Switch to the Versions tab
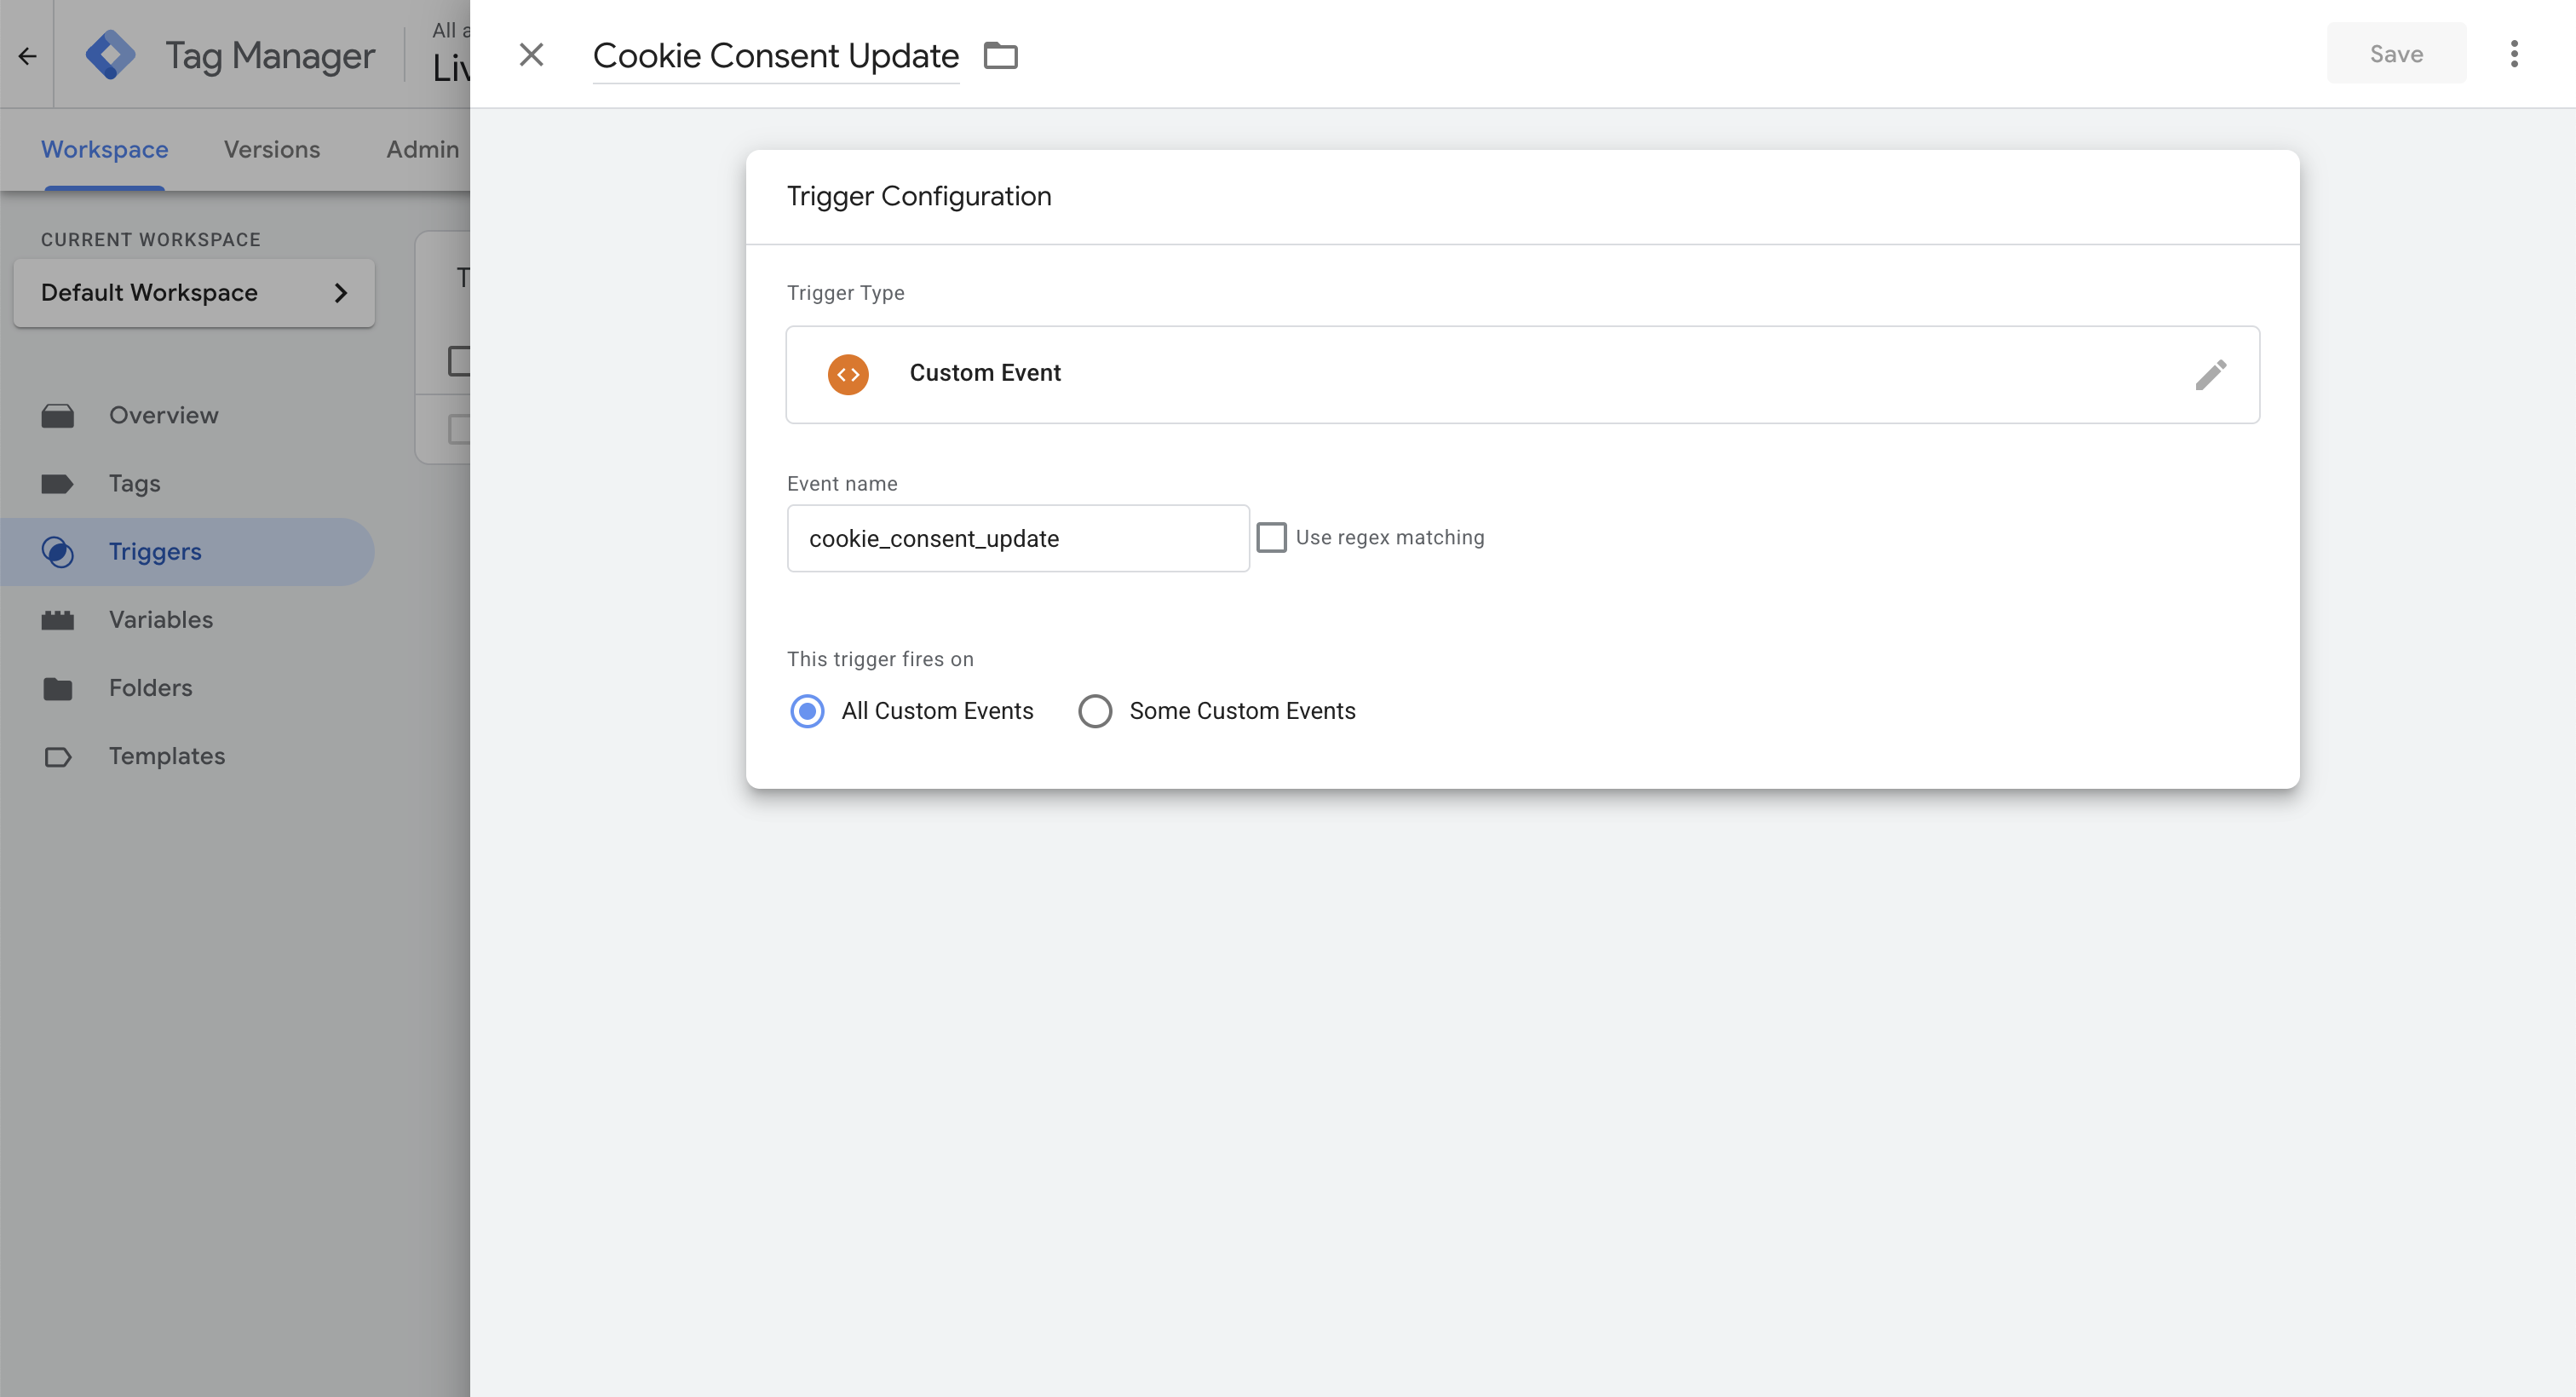2576x1397 pixels. (272, 149)
